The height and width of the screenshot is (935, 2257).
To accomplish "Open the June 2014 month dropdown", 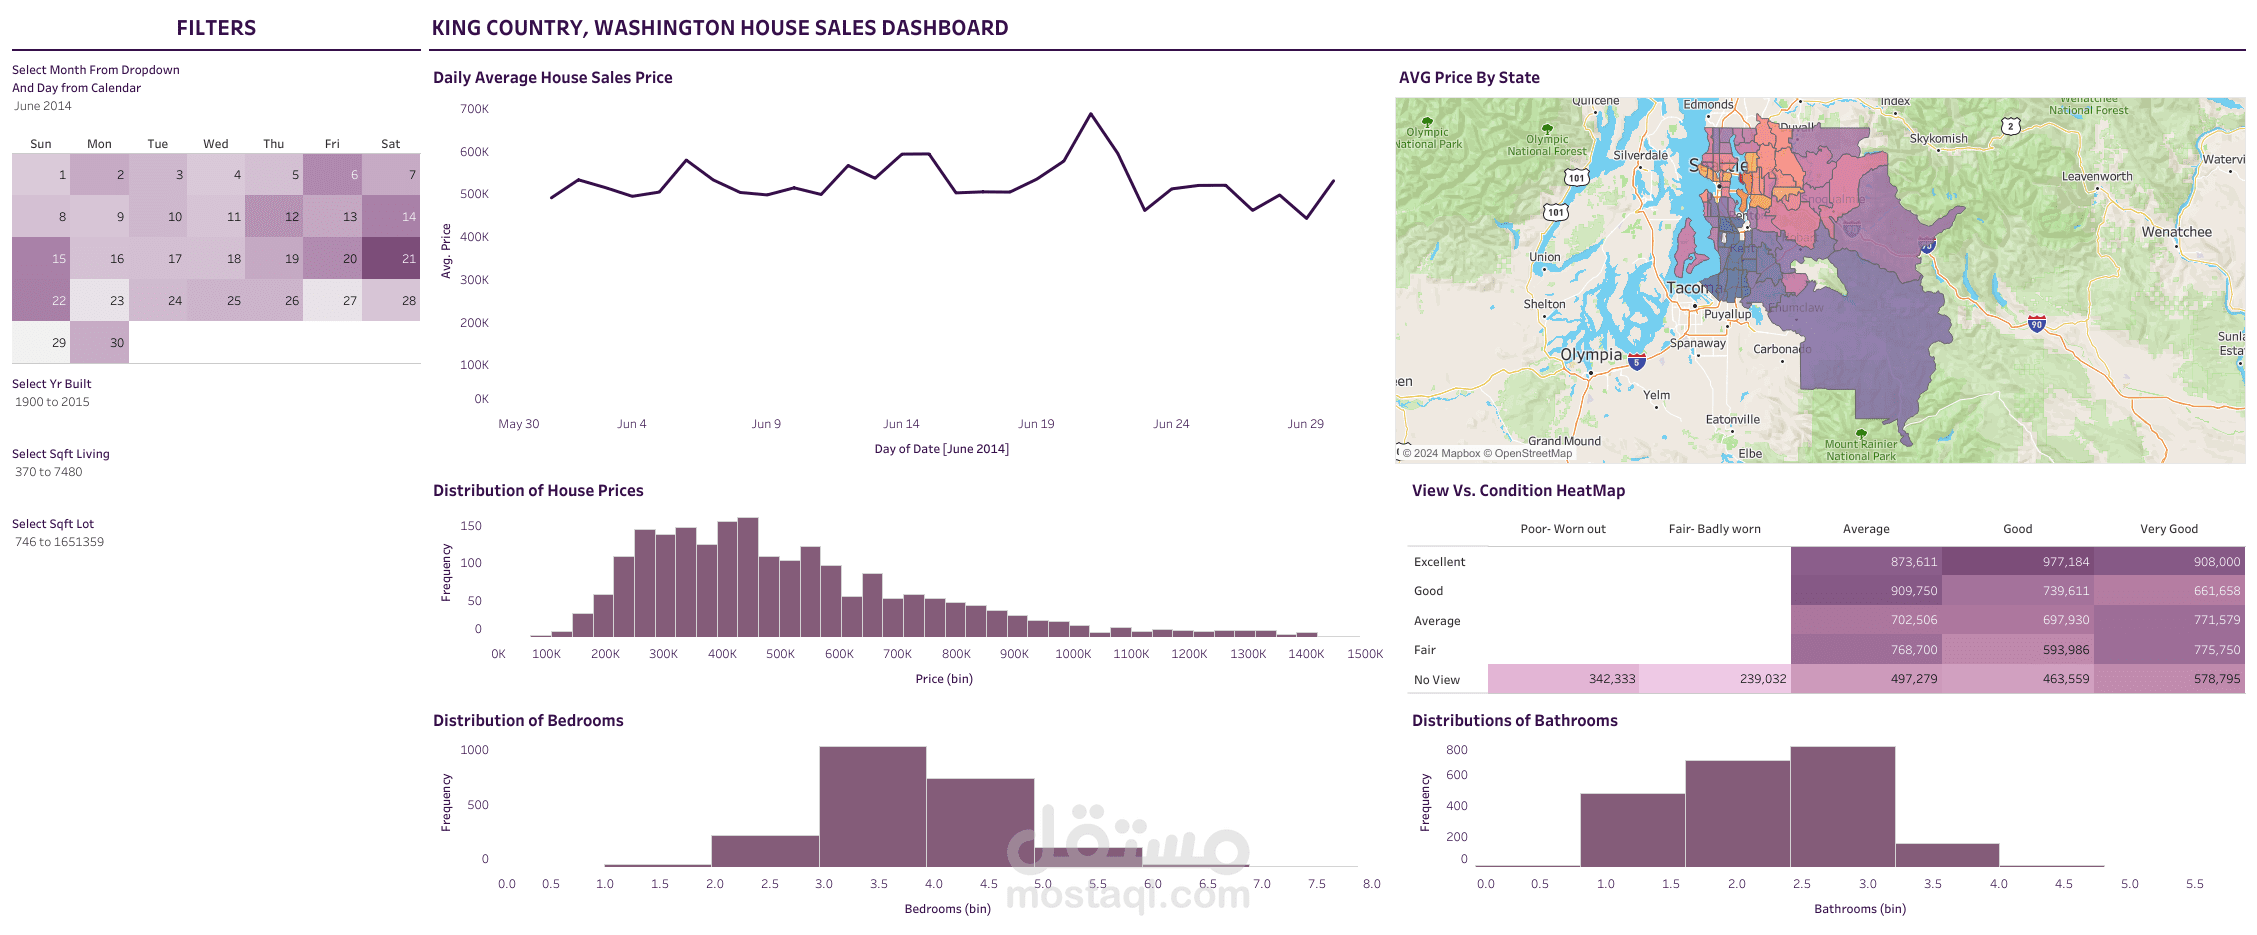I will tap(42, 106).
